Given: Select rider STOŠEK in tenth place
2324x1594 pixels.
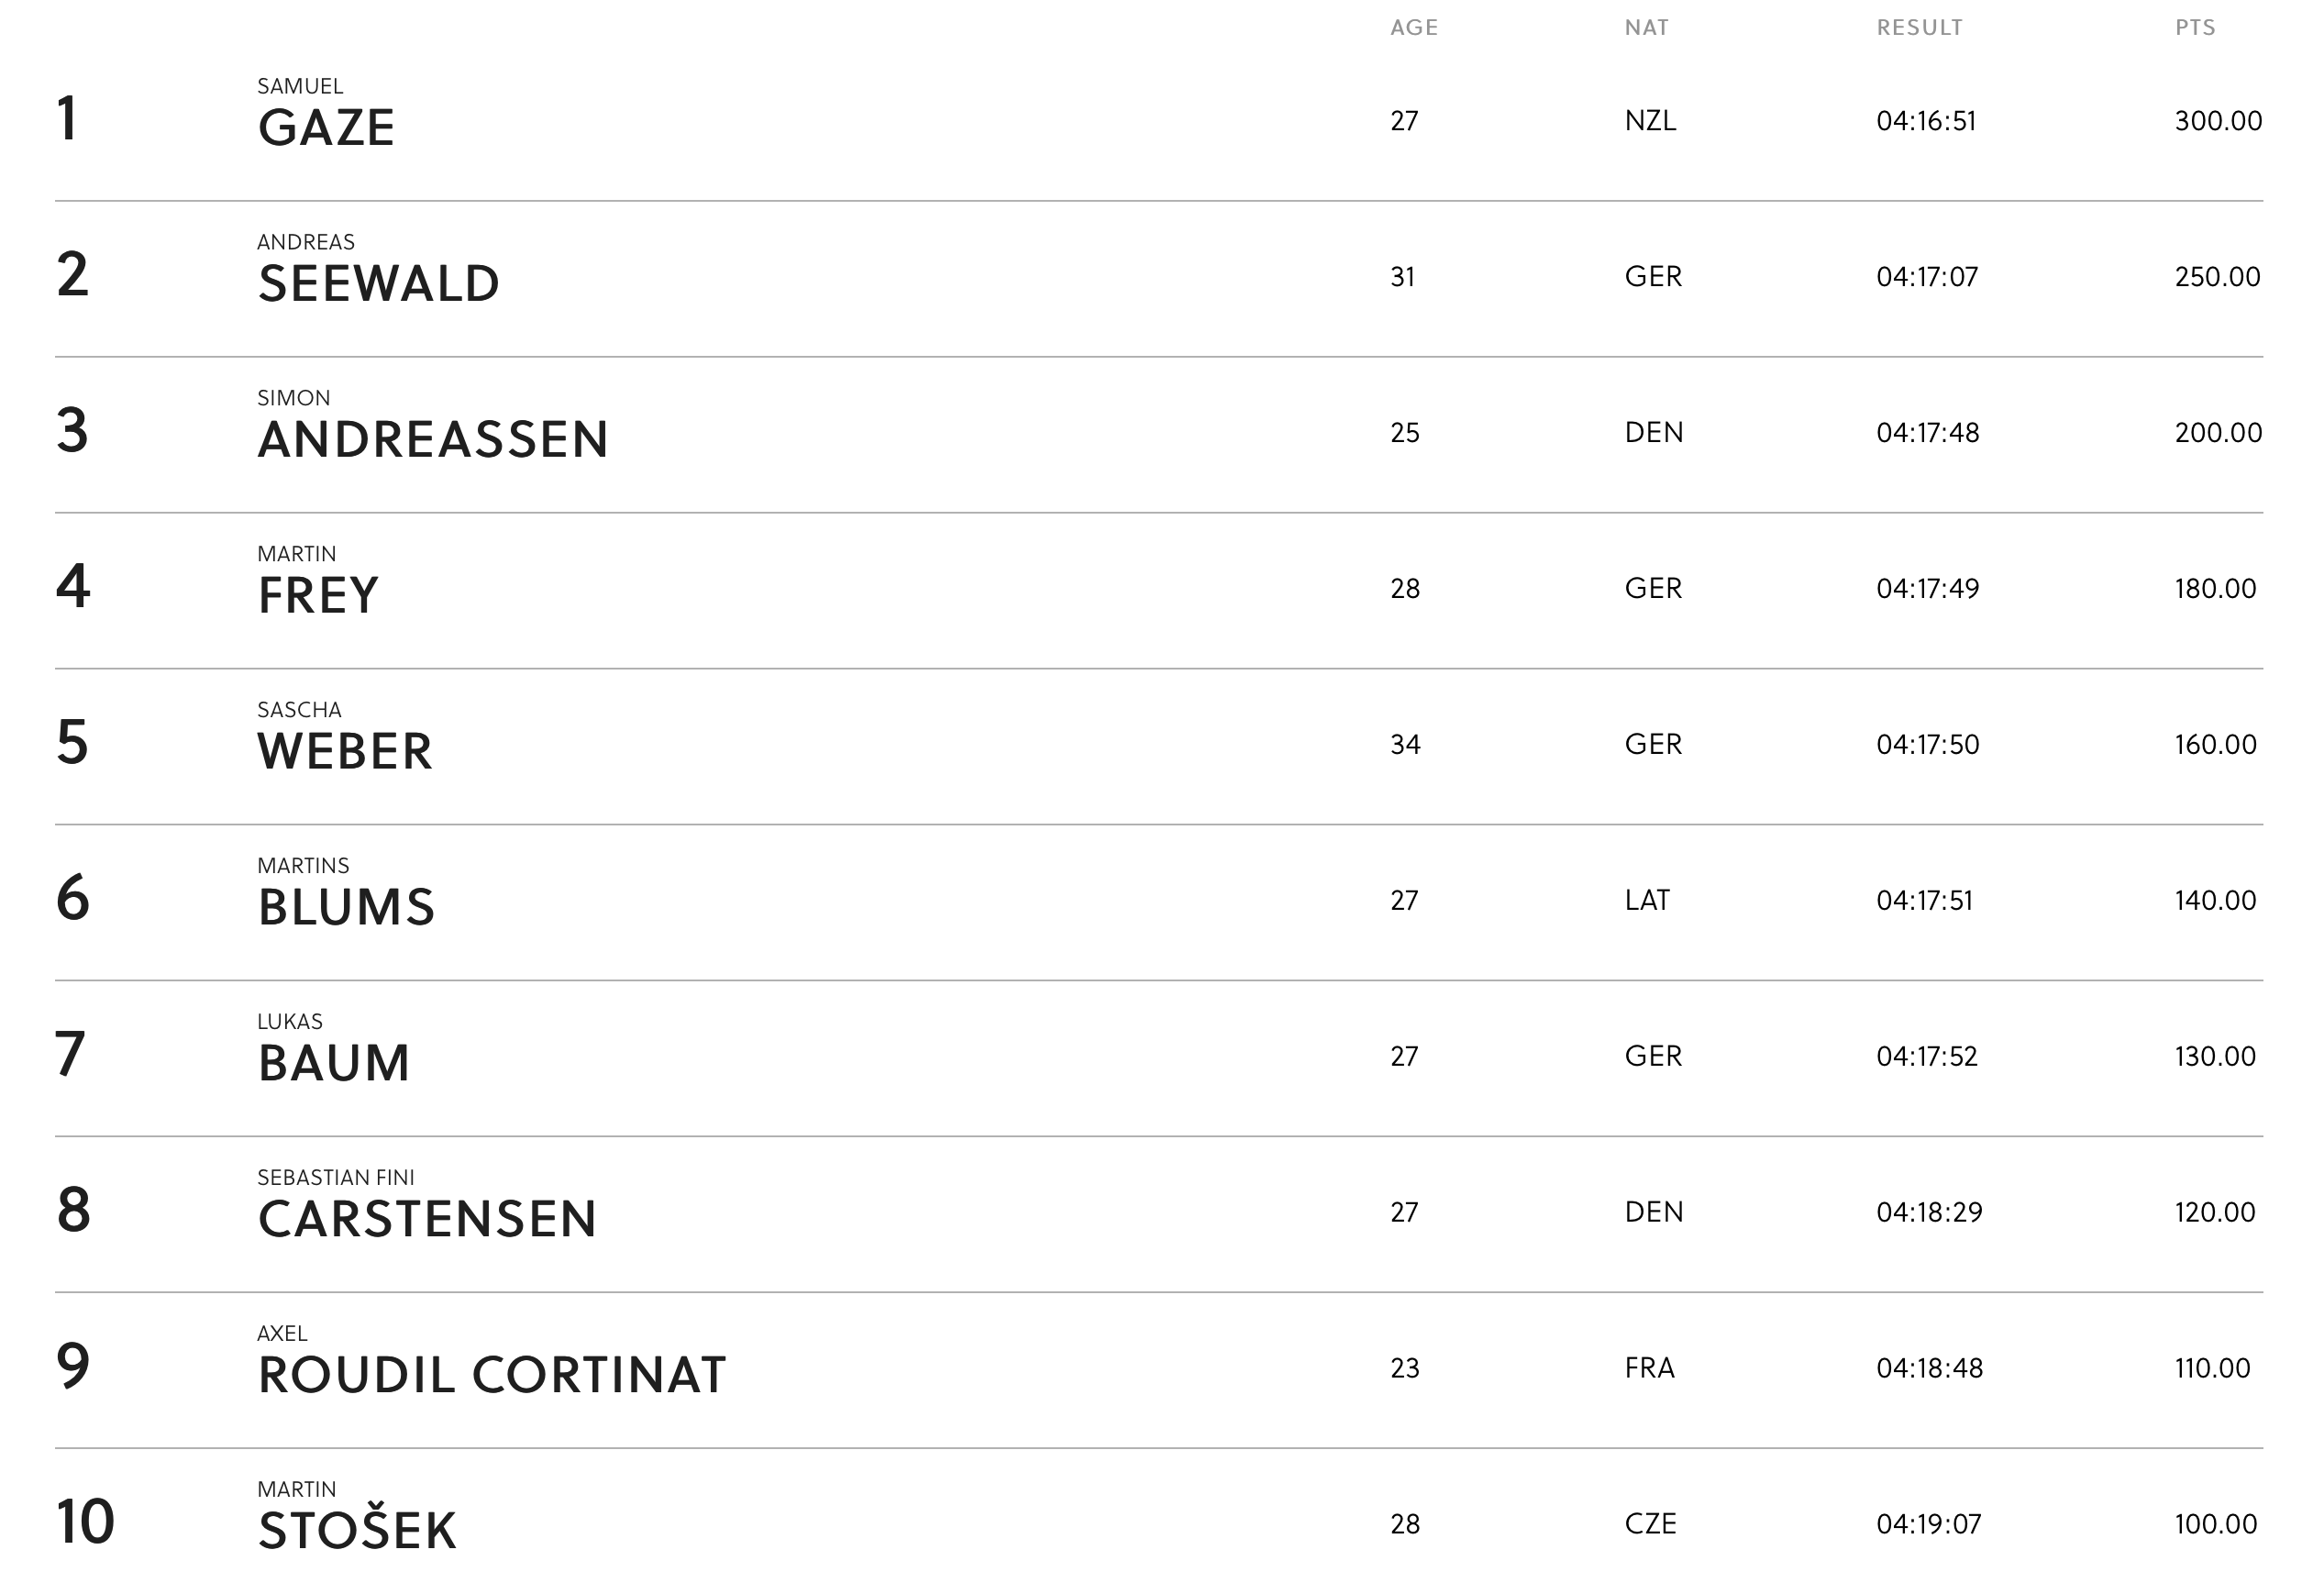Looking at the screenshot, I should (357, 1532).
